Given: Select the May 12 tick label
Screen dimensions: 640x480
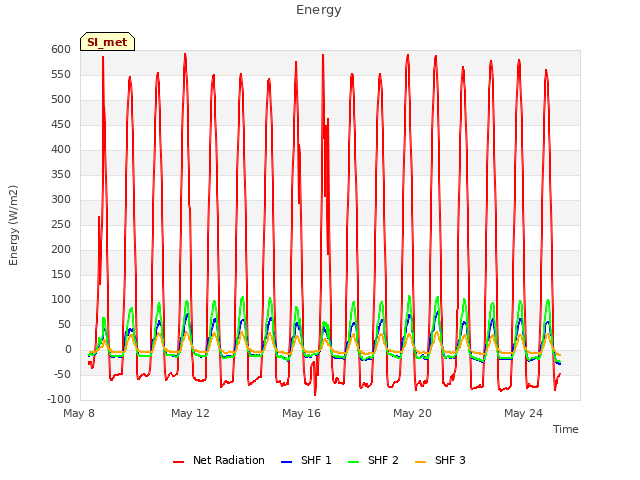Looking at the screenshot, I should (x=190, y=413).
